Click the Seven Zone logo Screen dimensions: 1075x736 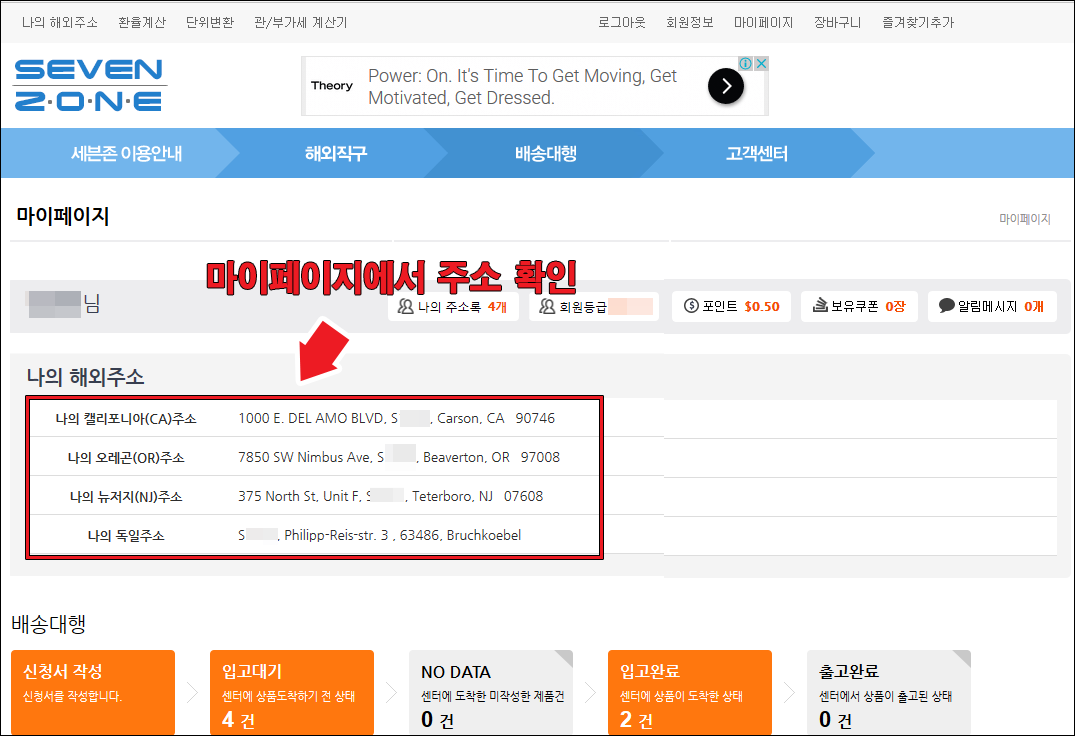(88, 85)
